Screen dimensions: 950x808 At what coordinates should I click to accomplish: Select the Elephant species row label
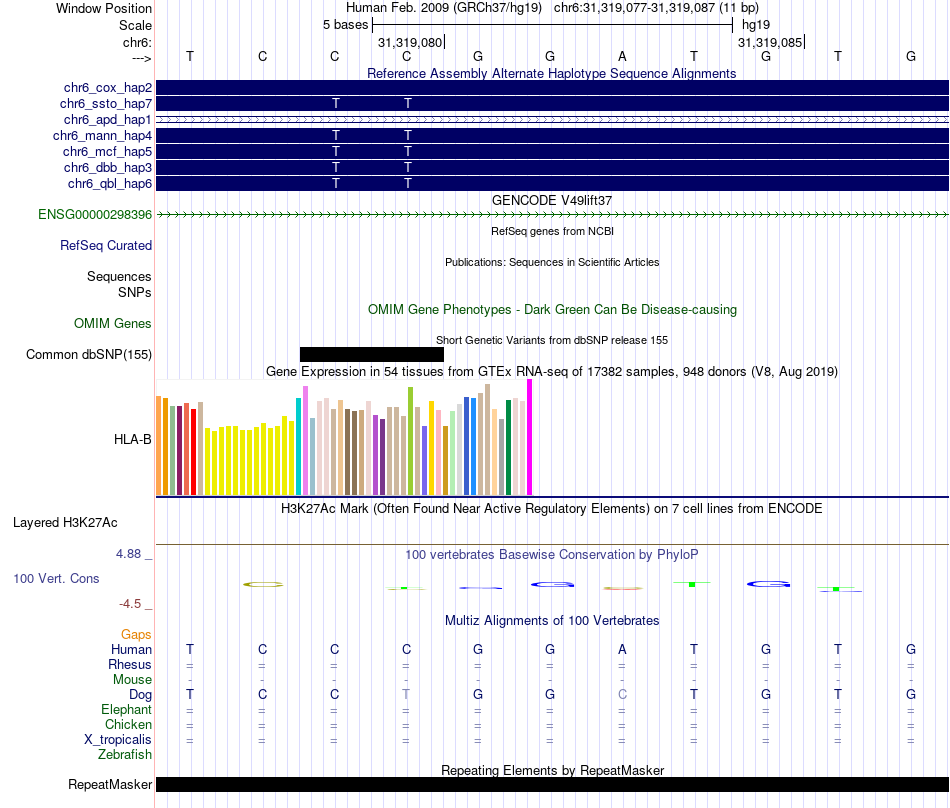127,709
